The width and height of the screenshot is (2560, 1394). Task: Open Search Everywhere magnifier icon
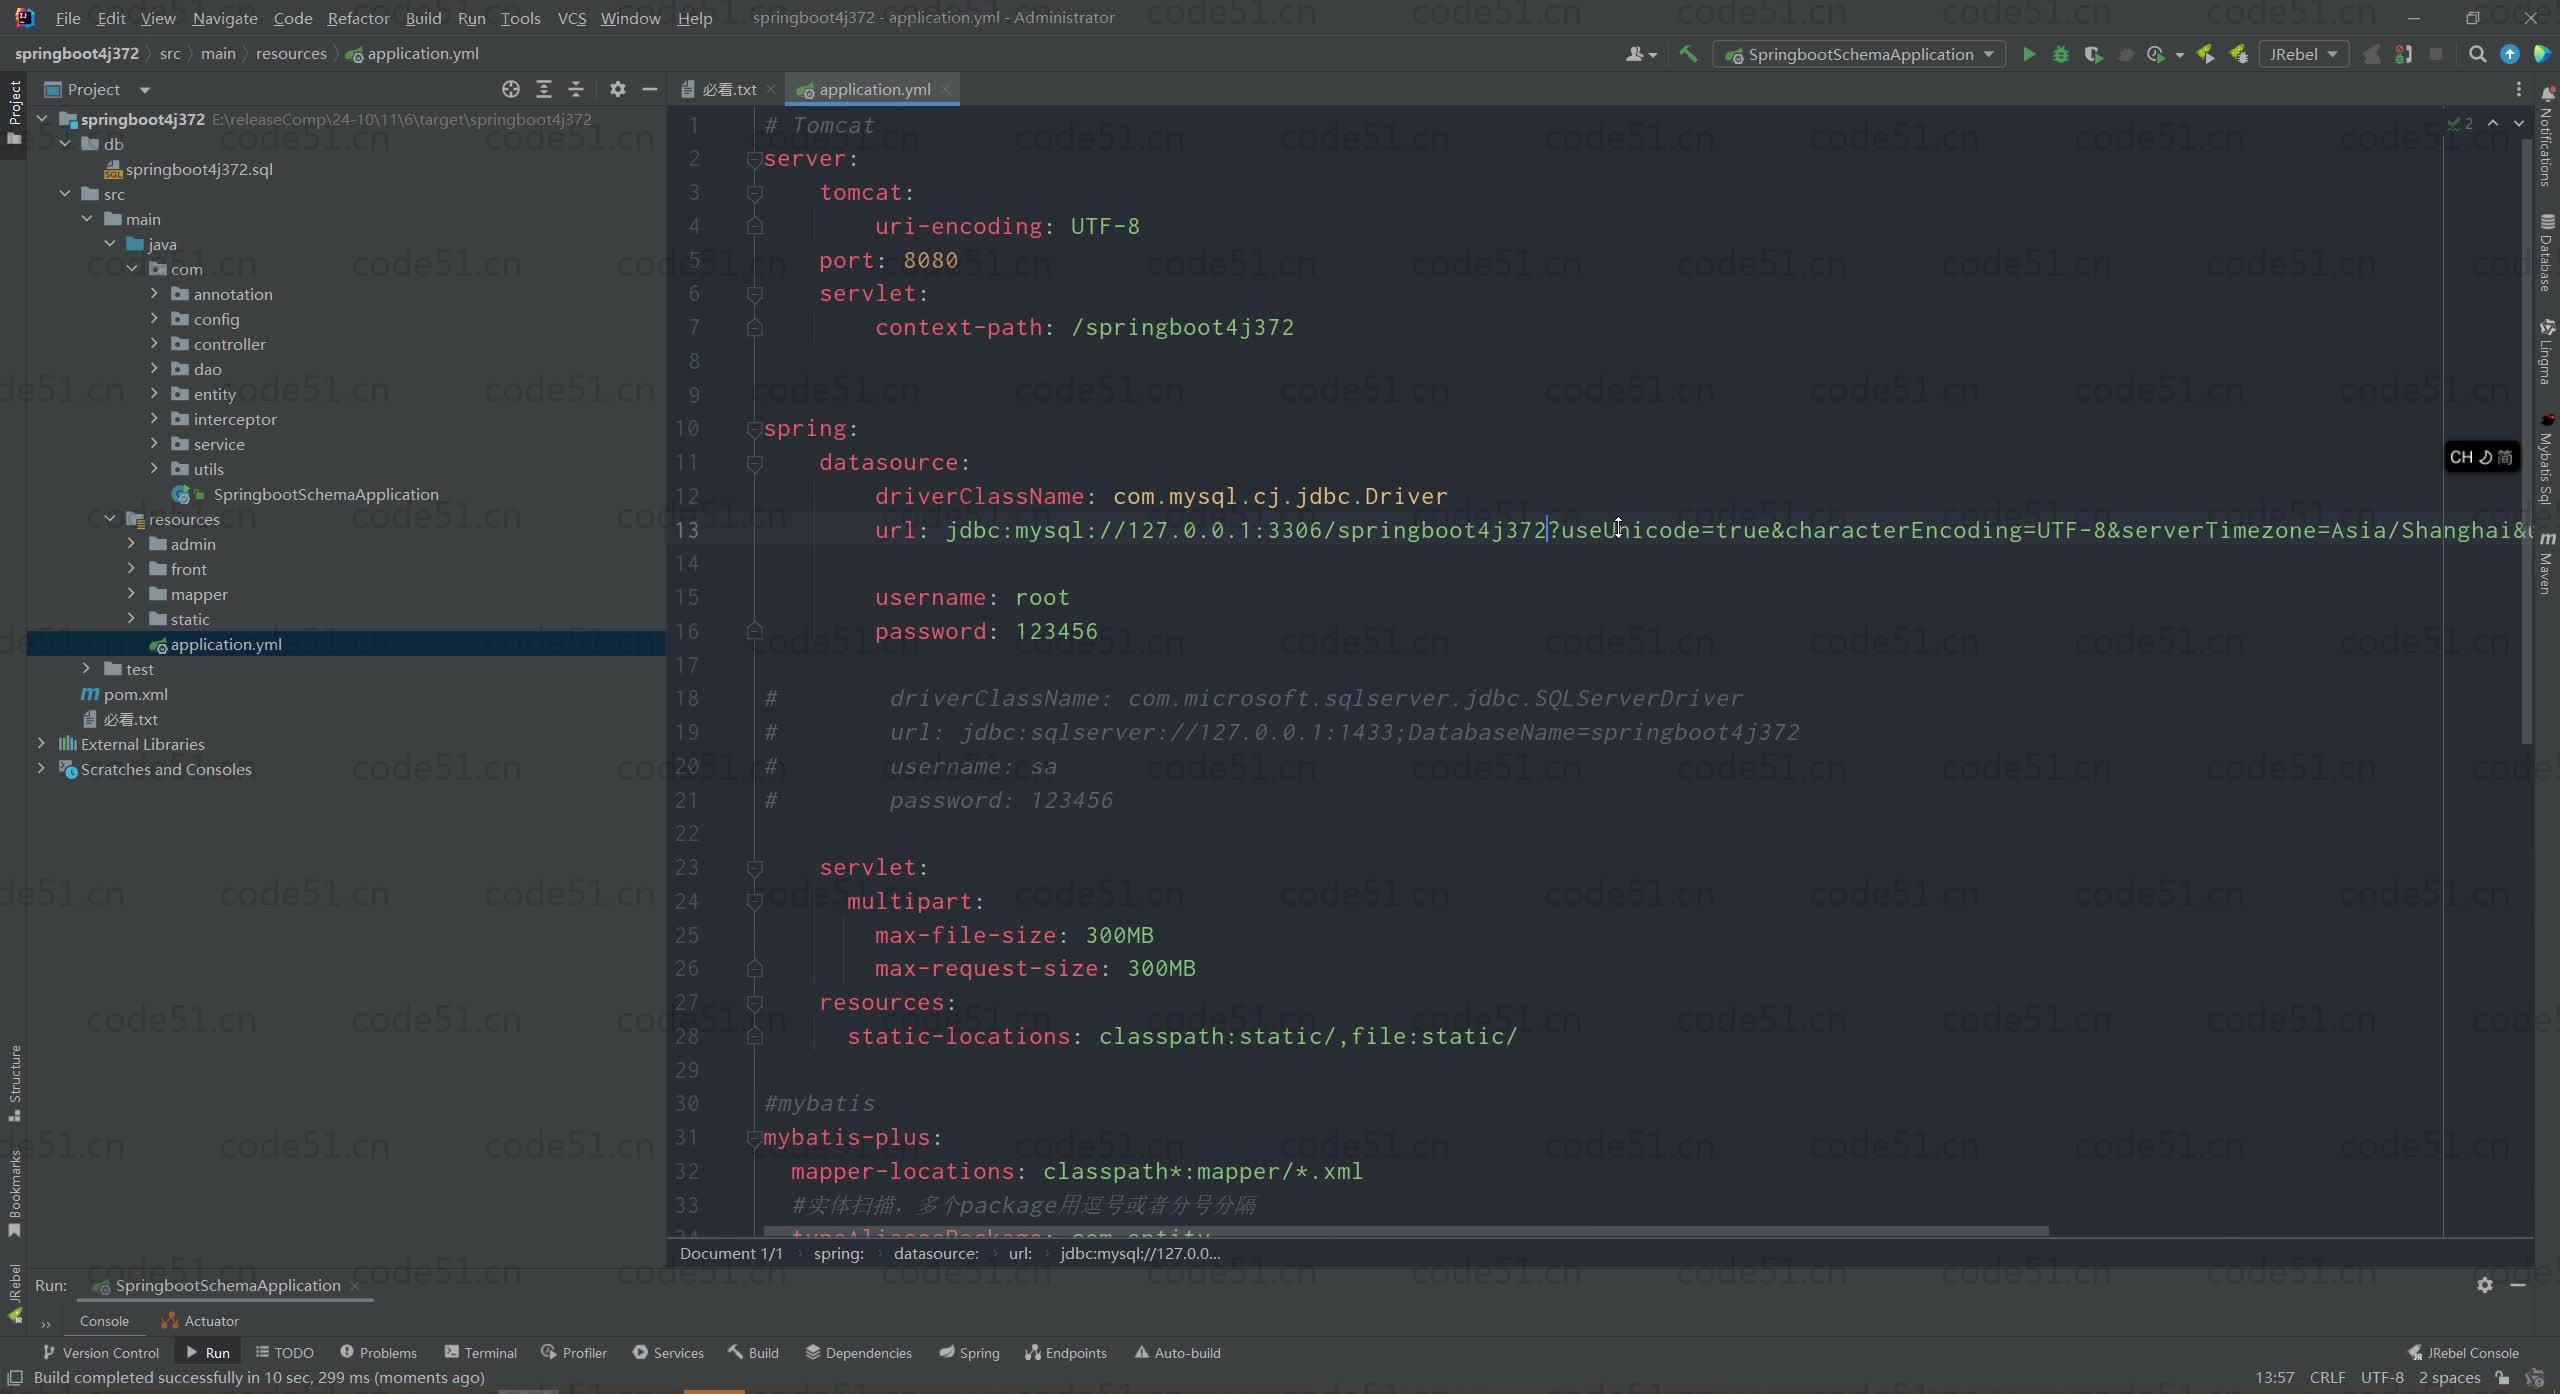click(x=2477, y=55)
